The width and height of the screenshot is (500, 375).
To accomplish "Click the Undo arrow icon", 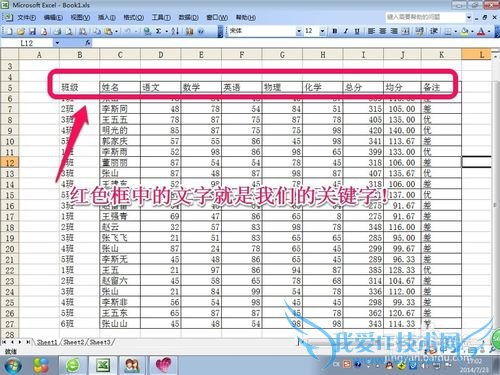I will [127, 32].
